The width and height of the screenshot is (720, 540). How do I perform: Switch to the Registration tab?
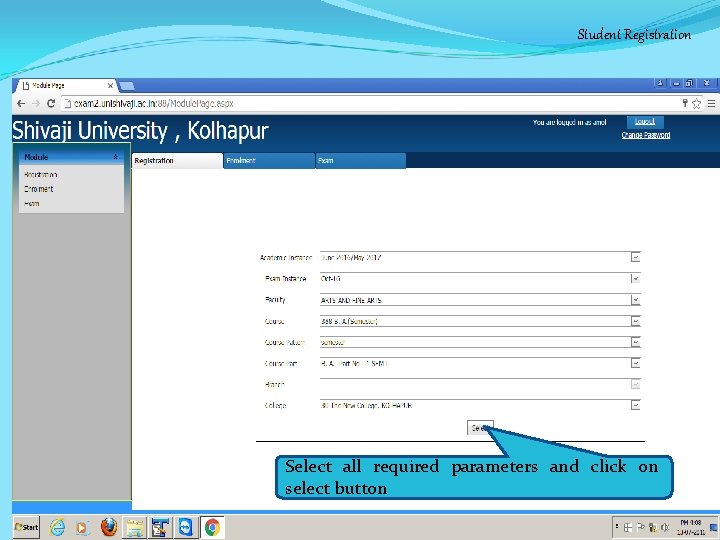coord(177,161)
